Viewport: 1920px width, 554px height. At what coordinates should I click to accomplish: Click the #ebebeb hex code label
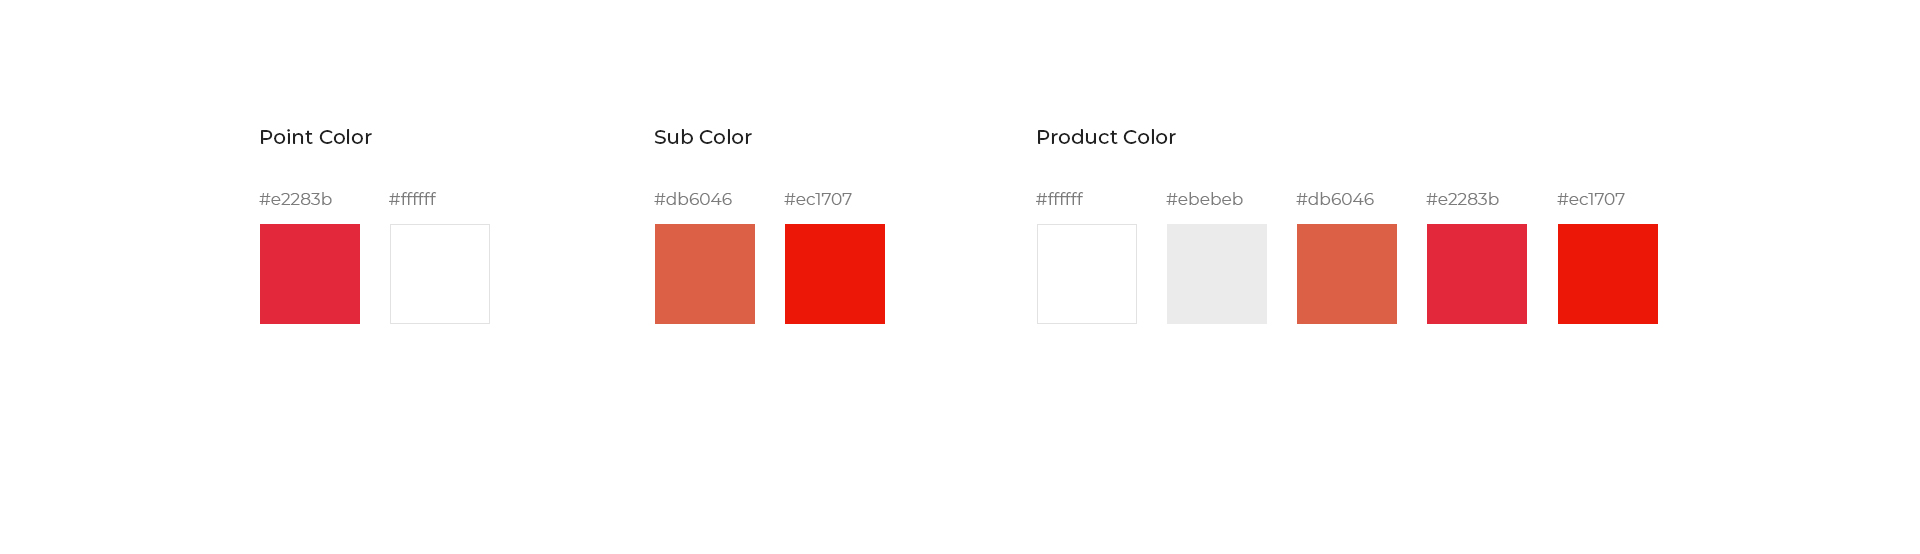(1205, 199)
